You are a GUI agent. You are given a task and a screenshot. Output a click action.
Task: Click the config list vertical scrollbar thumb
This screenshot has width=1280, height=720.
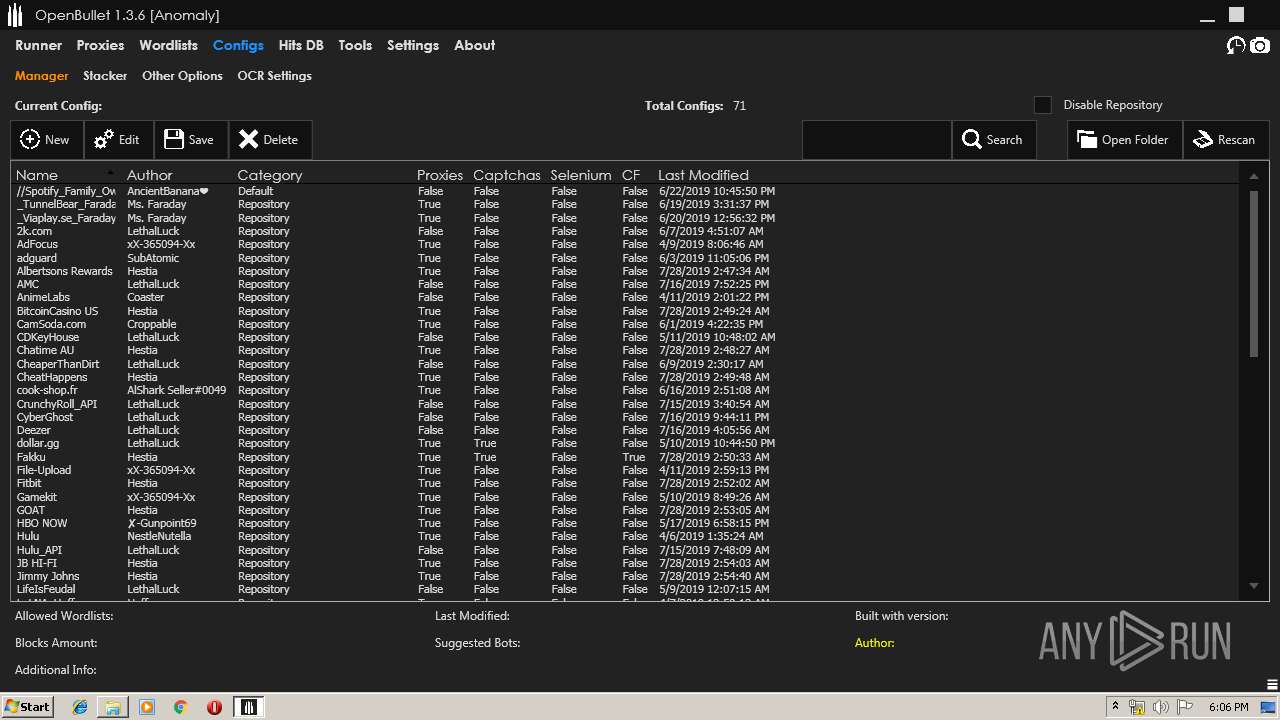1254,273
